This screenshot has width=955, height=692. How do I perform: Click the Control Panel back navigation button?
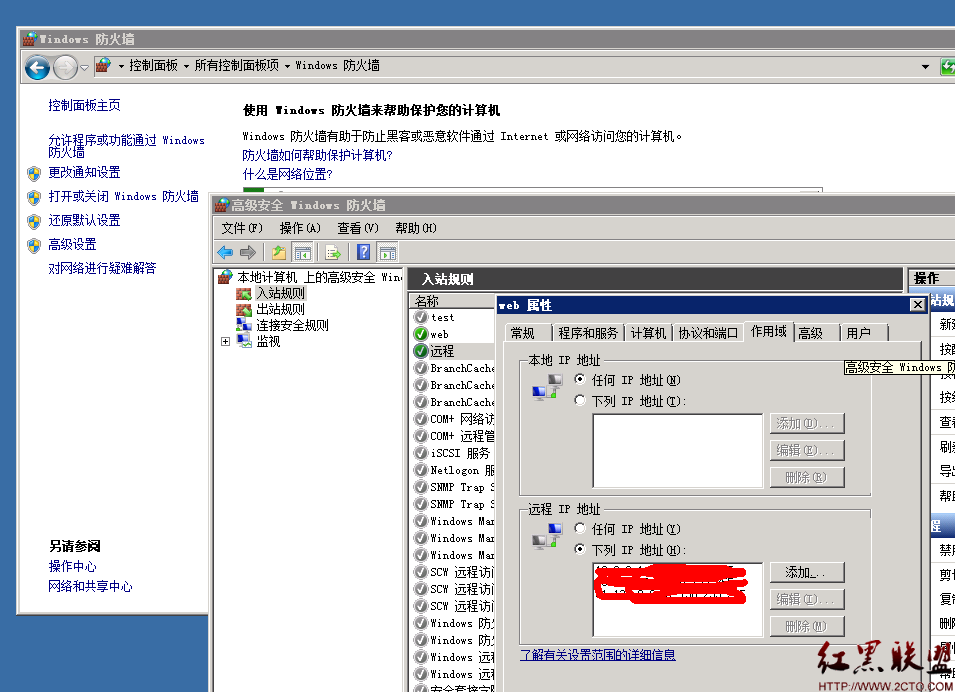(37, 67)
